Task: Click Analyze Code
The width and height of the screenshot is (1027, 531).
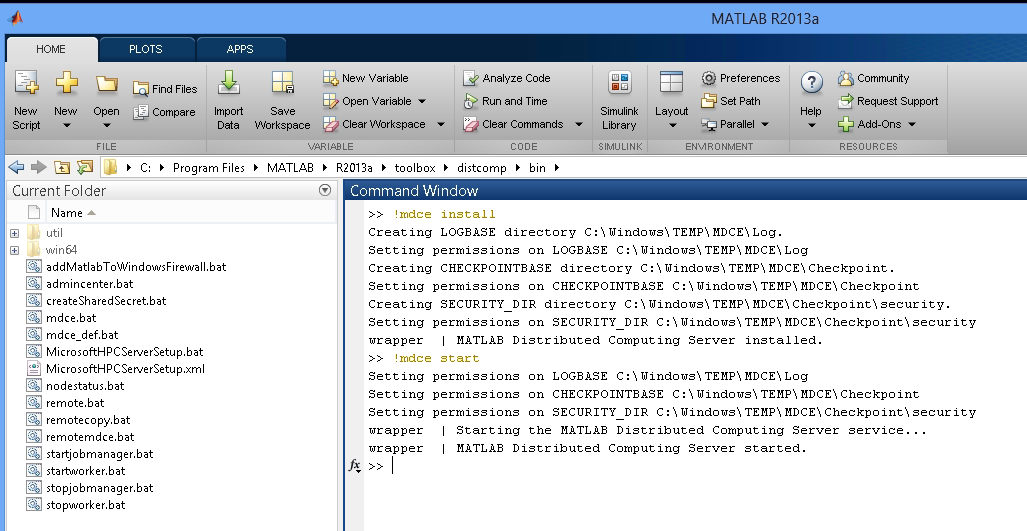Action: 506,78
